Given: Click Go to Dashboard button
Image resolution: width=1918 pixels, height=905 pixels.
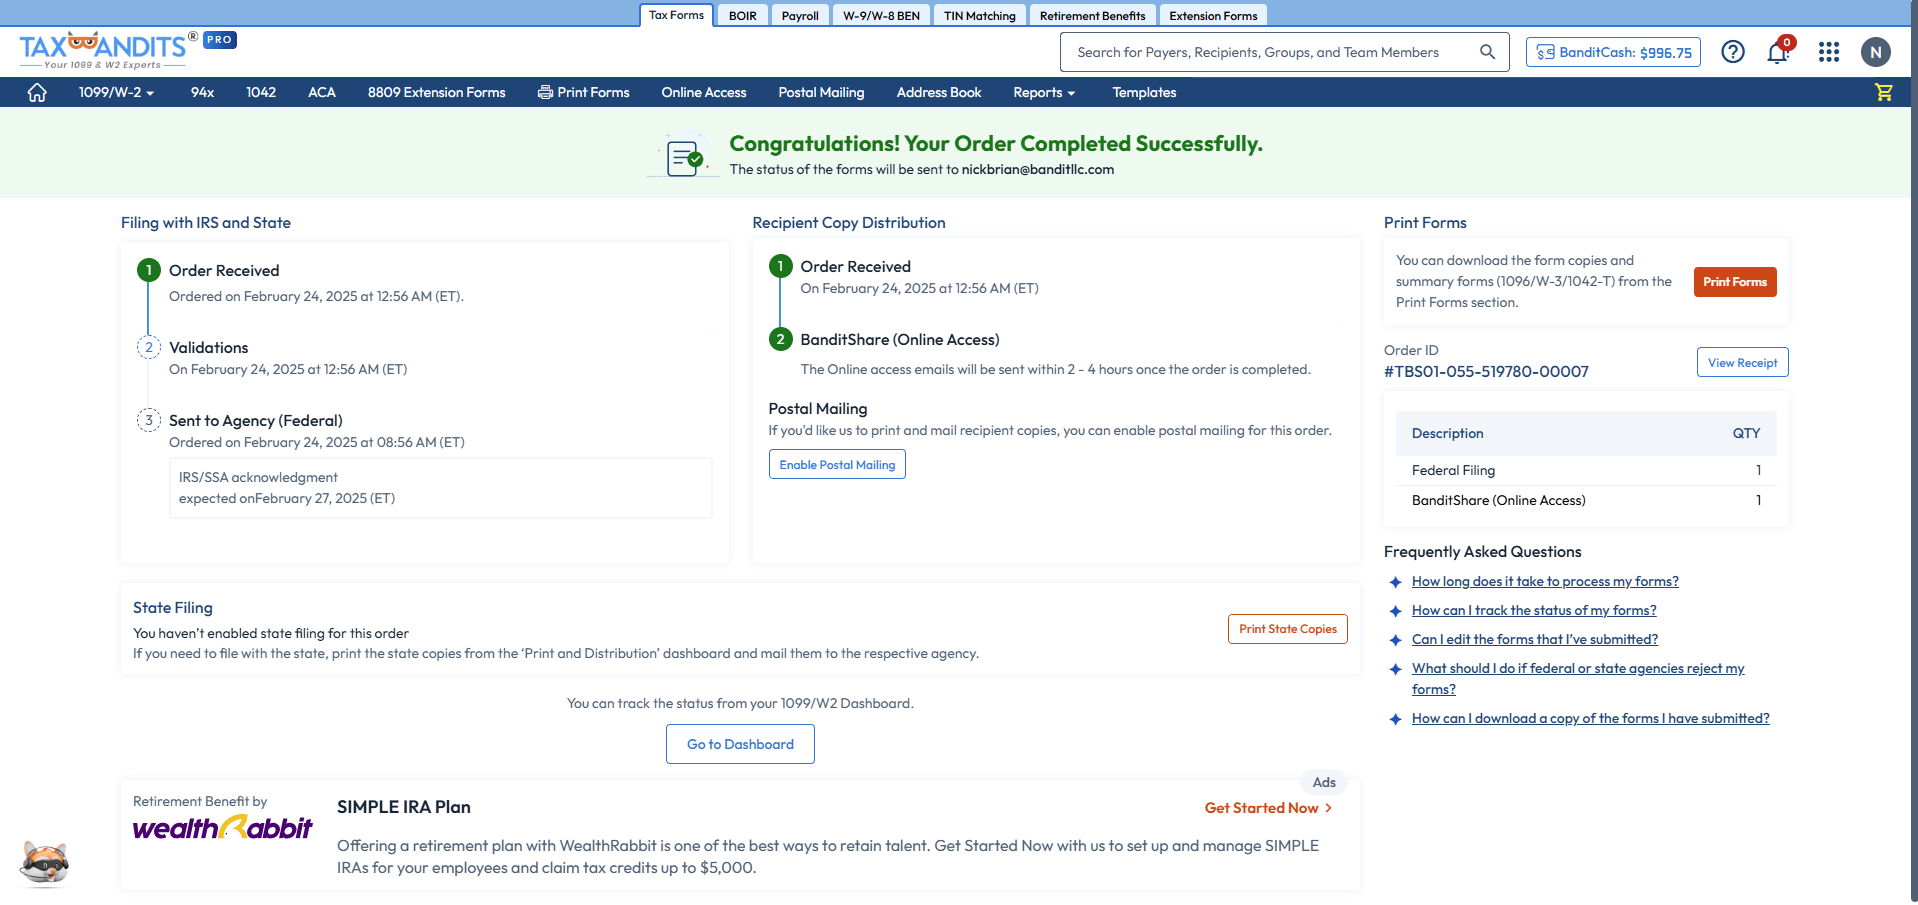Looking at the screenshot, I should pos(740,744).
